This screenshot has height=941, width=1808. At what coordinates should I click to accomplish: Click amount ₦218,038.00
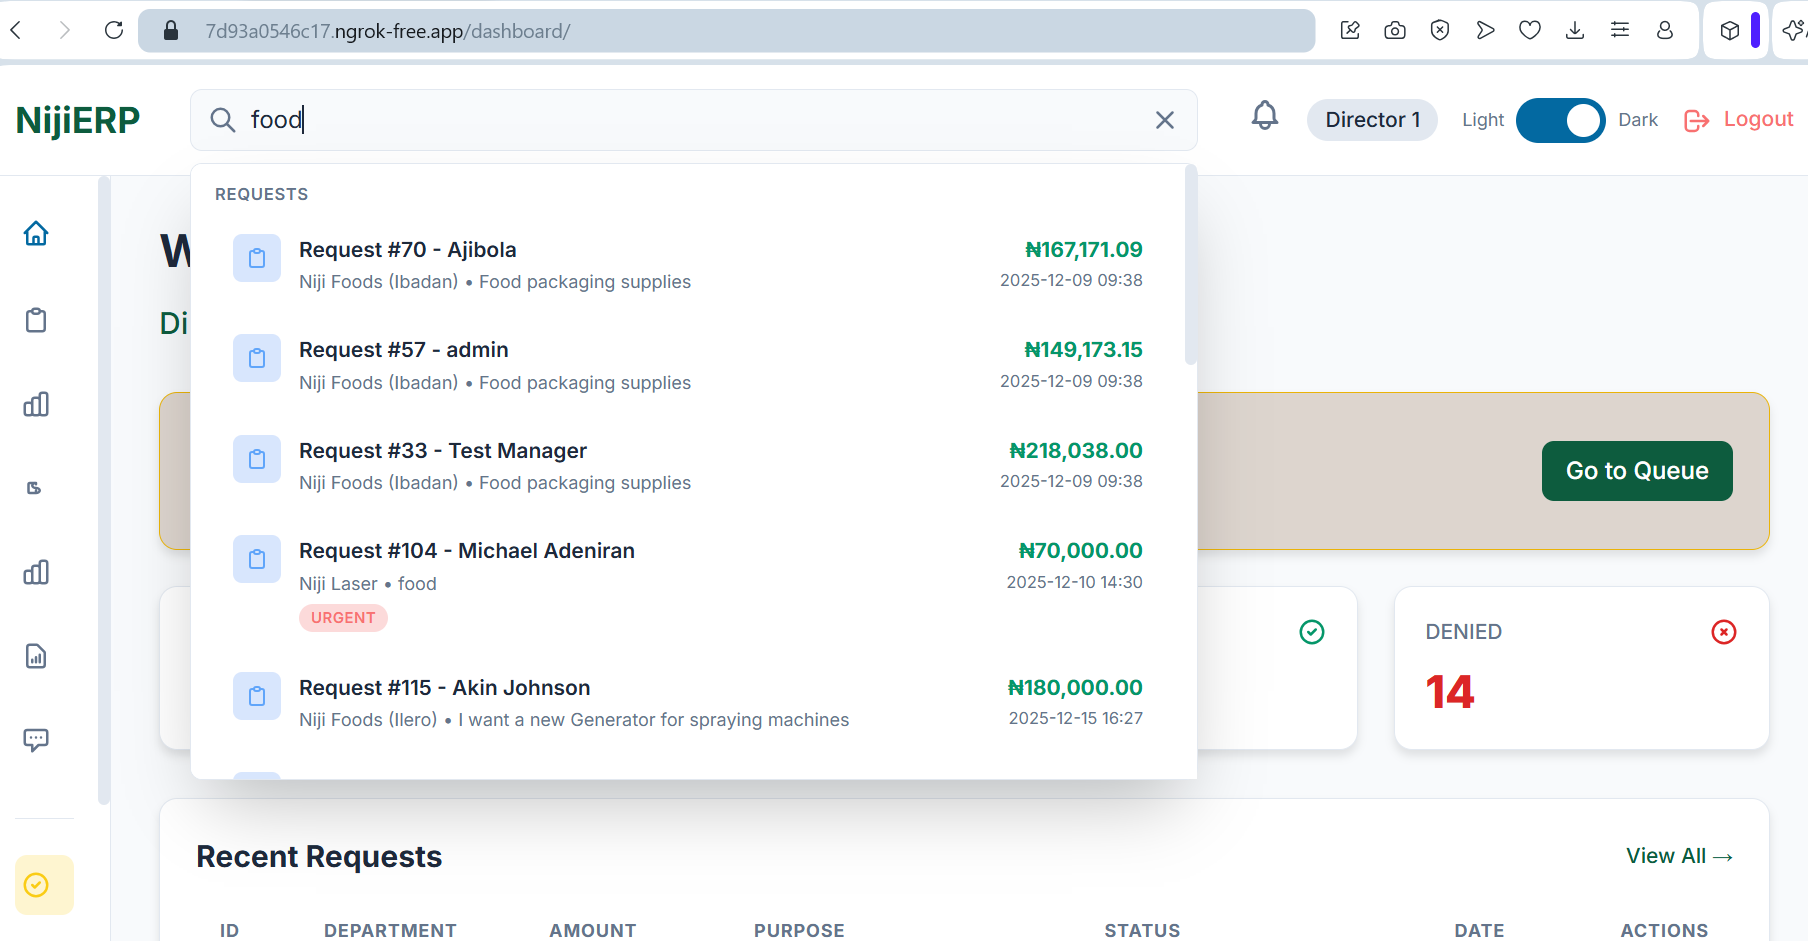point(1076,451)
